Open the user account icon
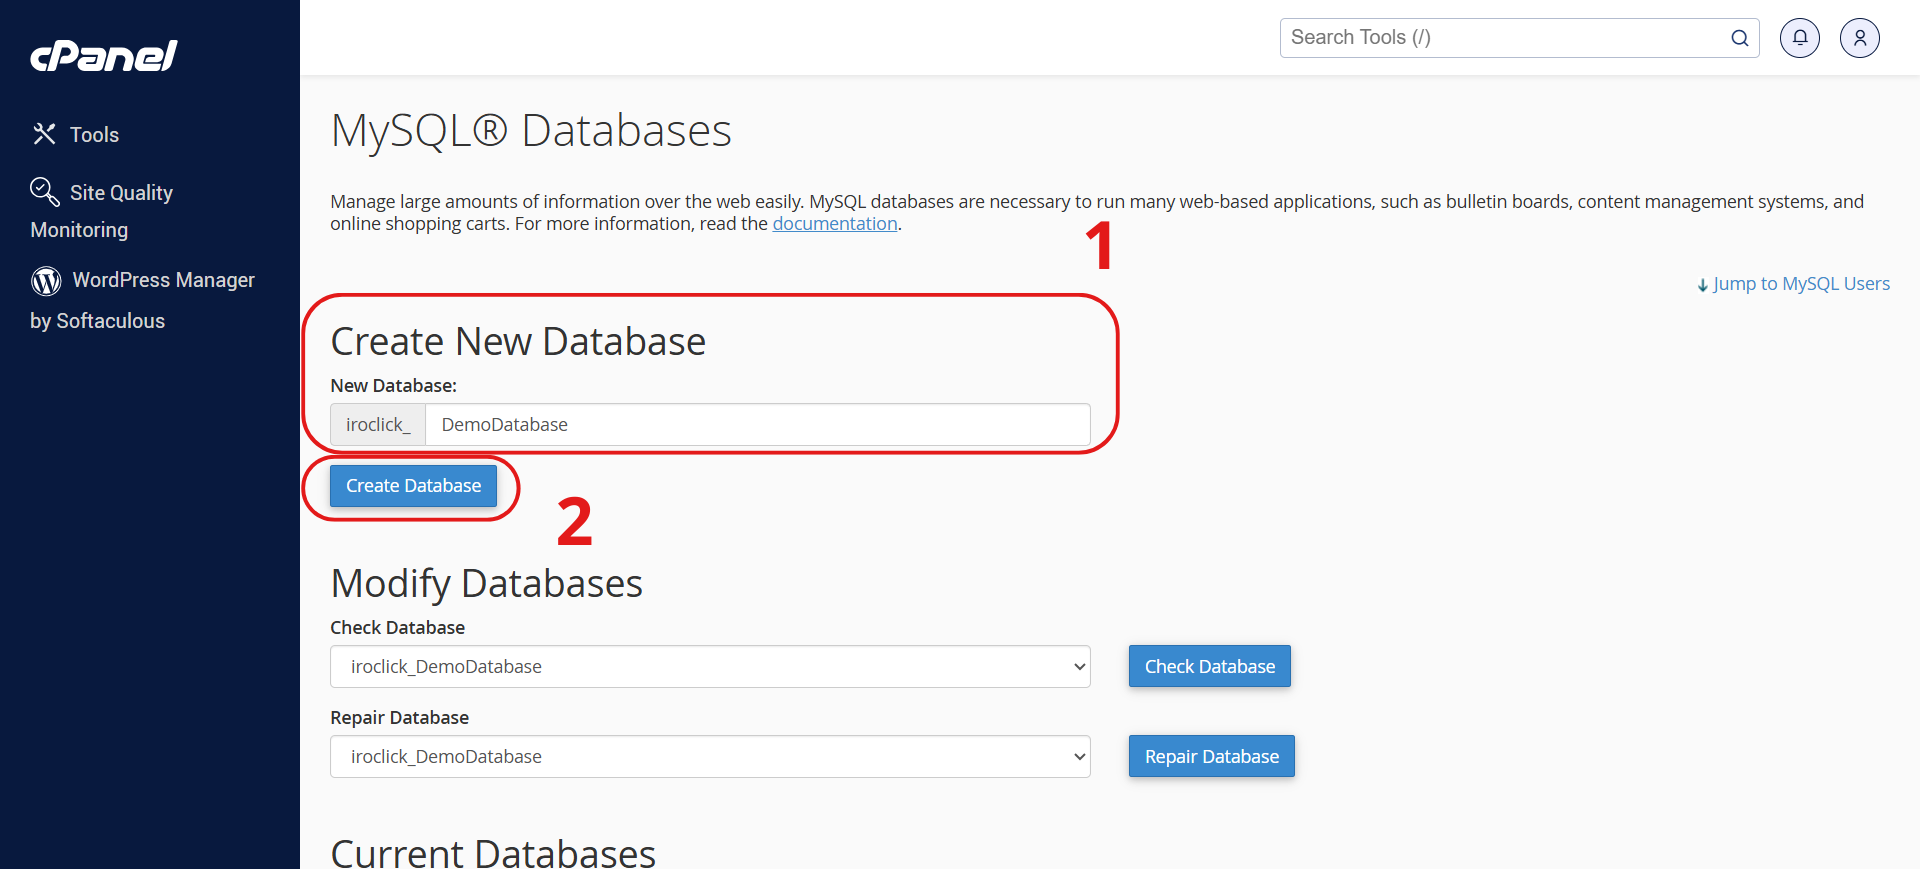 click(1860, 38)
